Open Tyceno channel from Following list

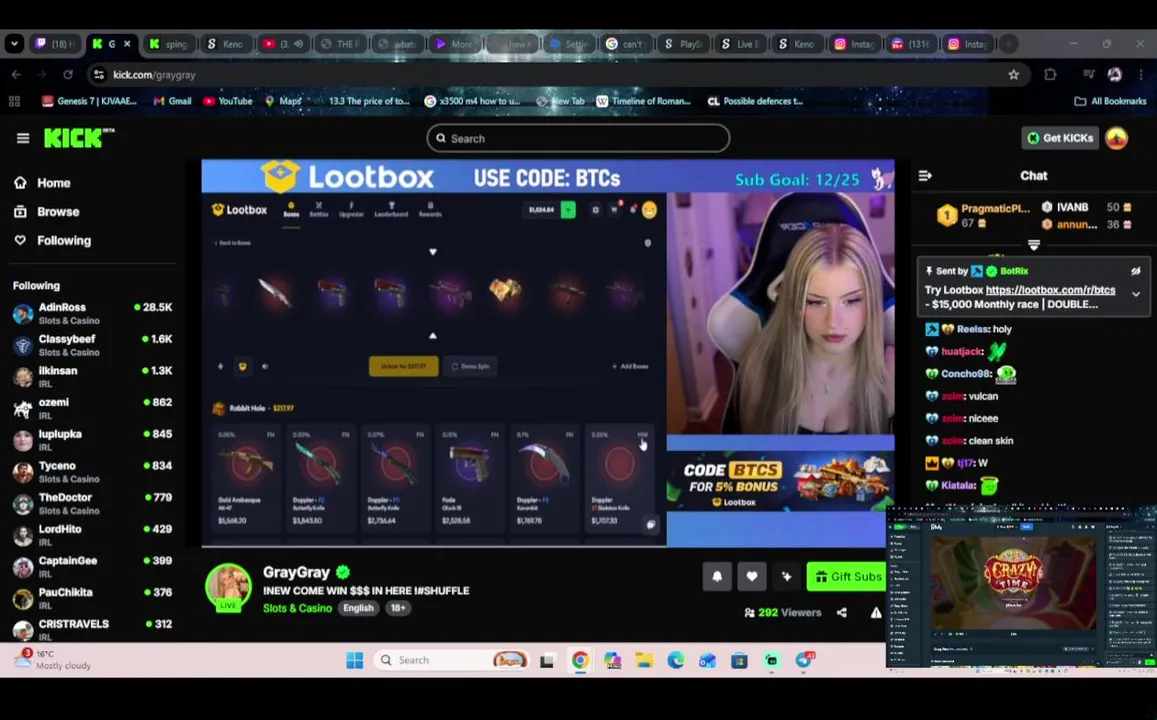click(92, 472)
